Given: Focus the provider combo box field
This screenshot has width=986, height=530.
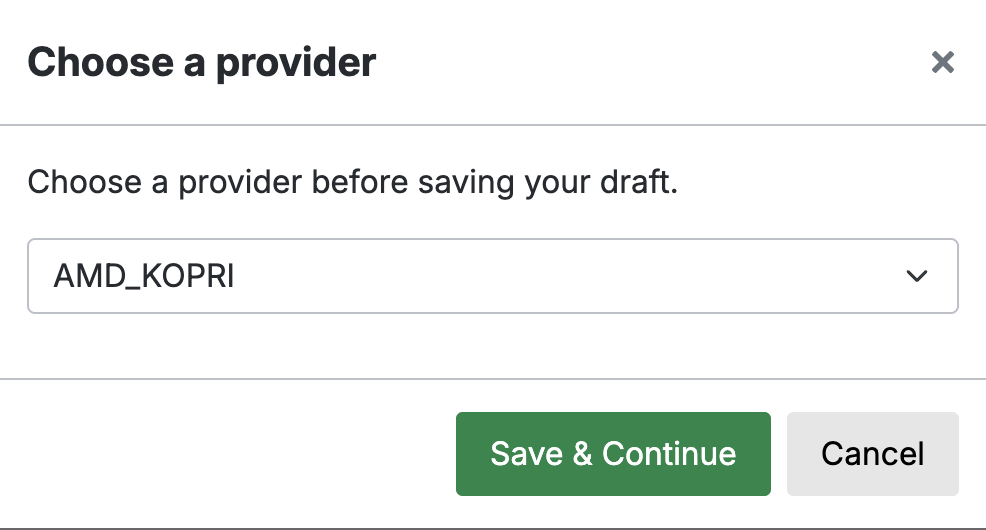Looking at the screenshot, I should (x=492, y=276).
